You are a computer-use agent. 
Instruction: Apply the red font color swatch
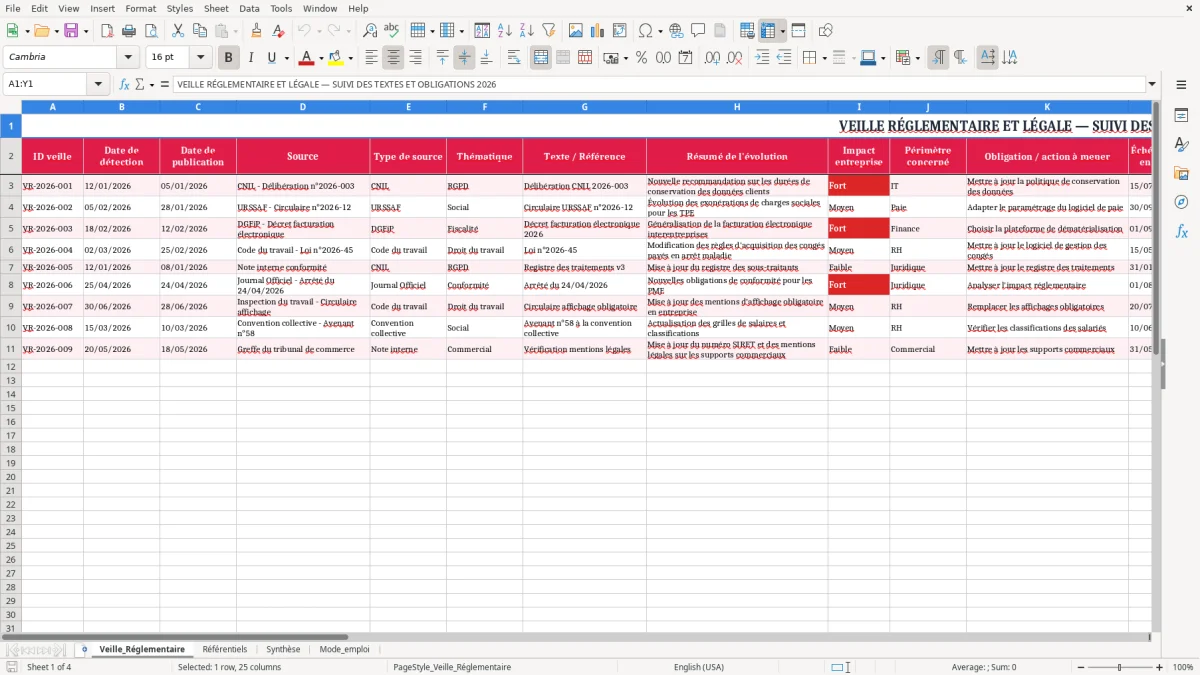[307, 58]
